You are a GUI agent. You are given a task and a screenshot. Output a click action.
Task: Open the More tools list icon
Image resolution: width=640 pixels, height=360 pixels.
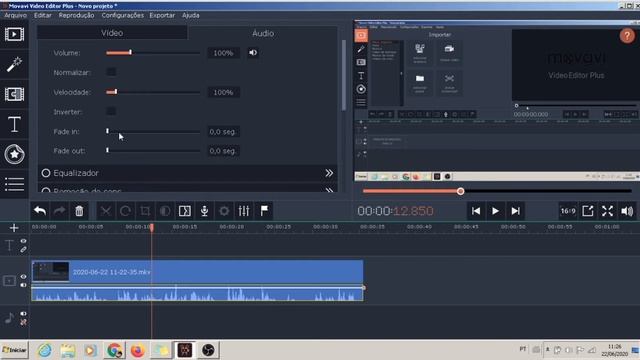[x=14, y=184]
